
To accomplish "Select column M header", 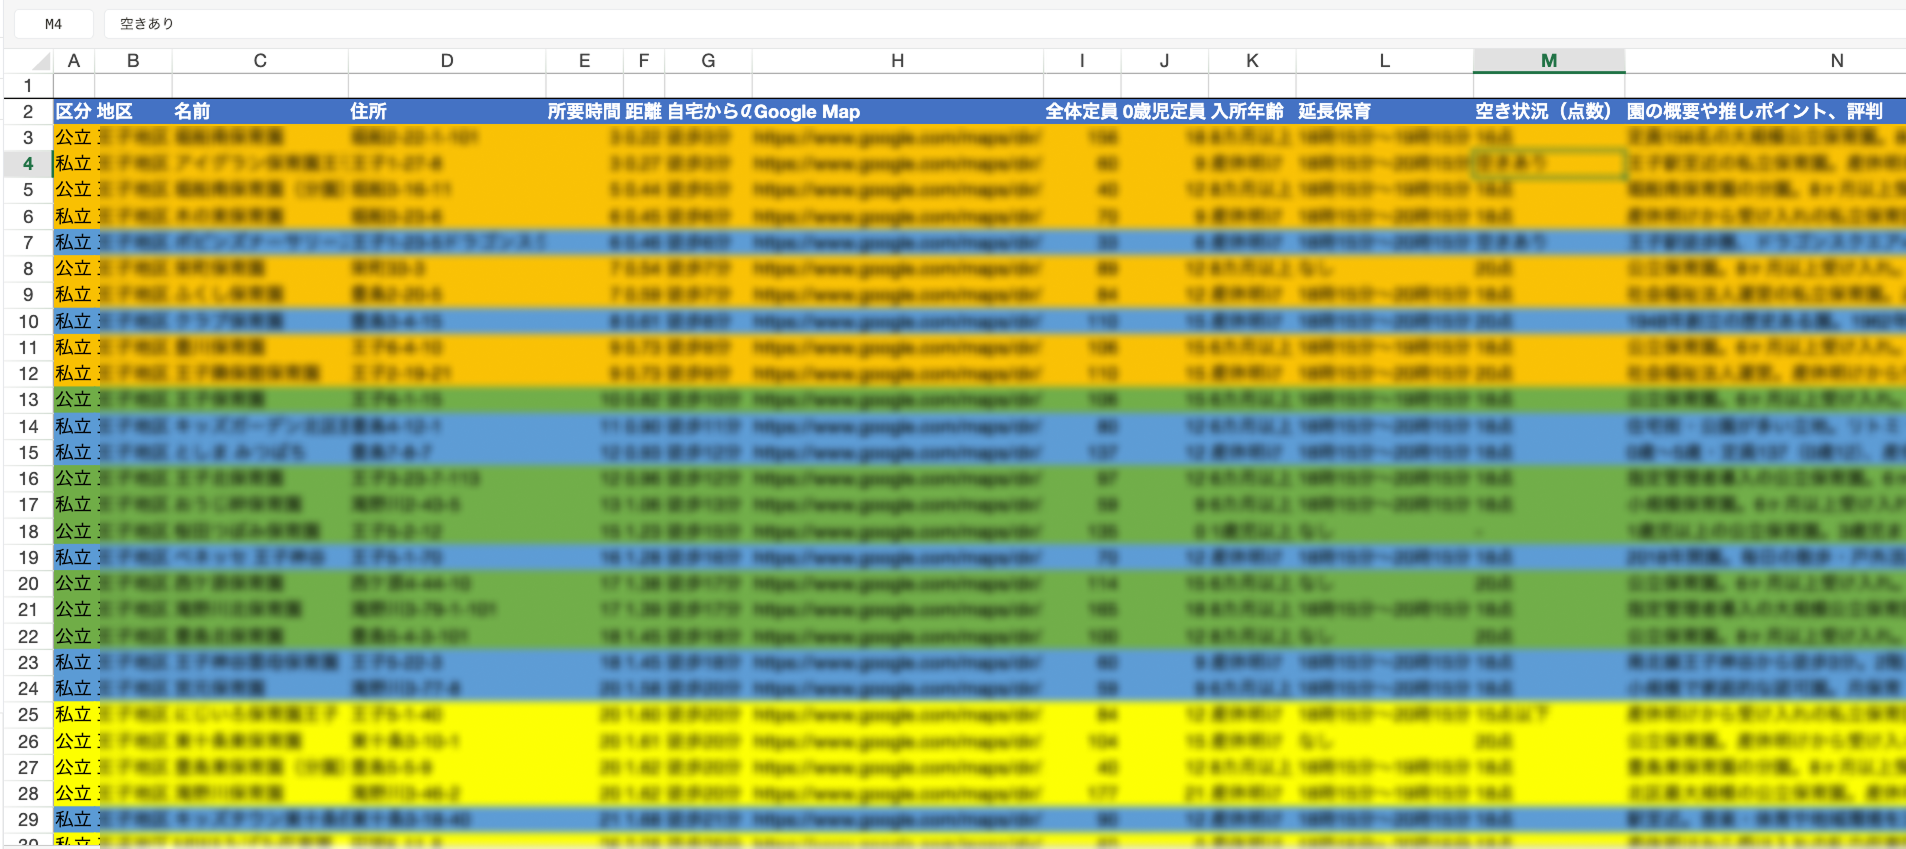I will pyautogui.click(x=1548, y=61).
